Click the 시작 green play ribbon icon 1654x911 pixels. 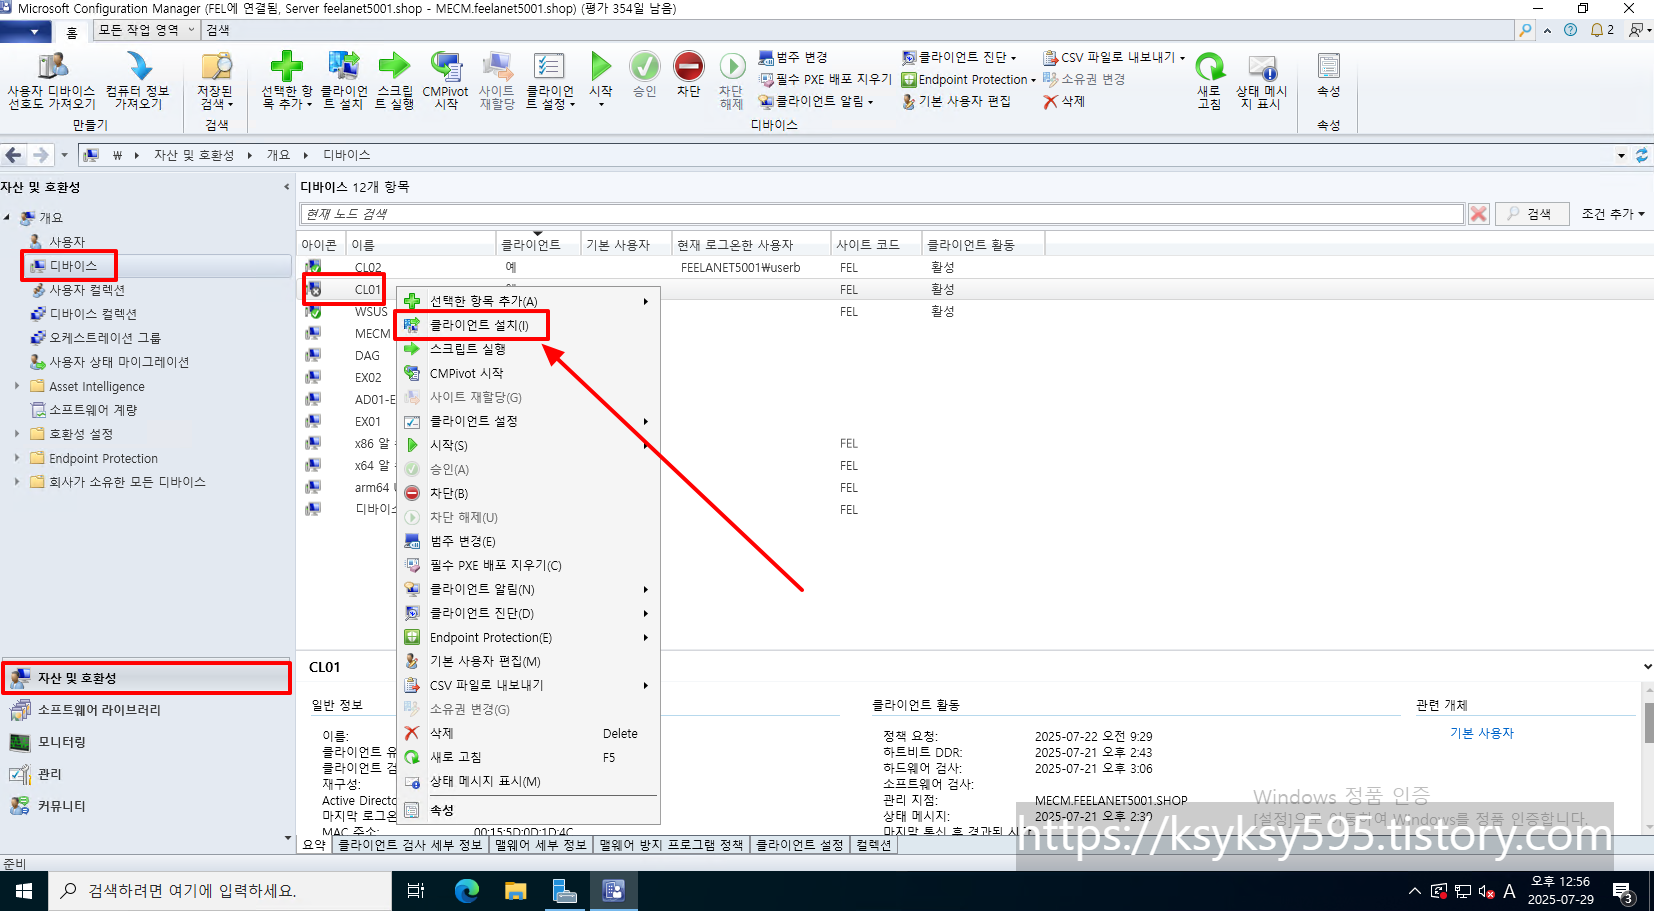point(600,66)
